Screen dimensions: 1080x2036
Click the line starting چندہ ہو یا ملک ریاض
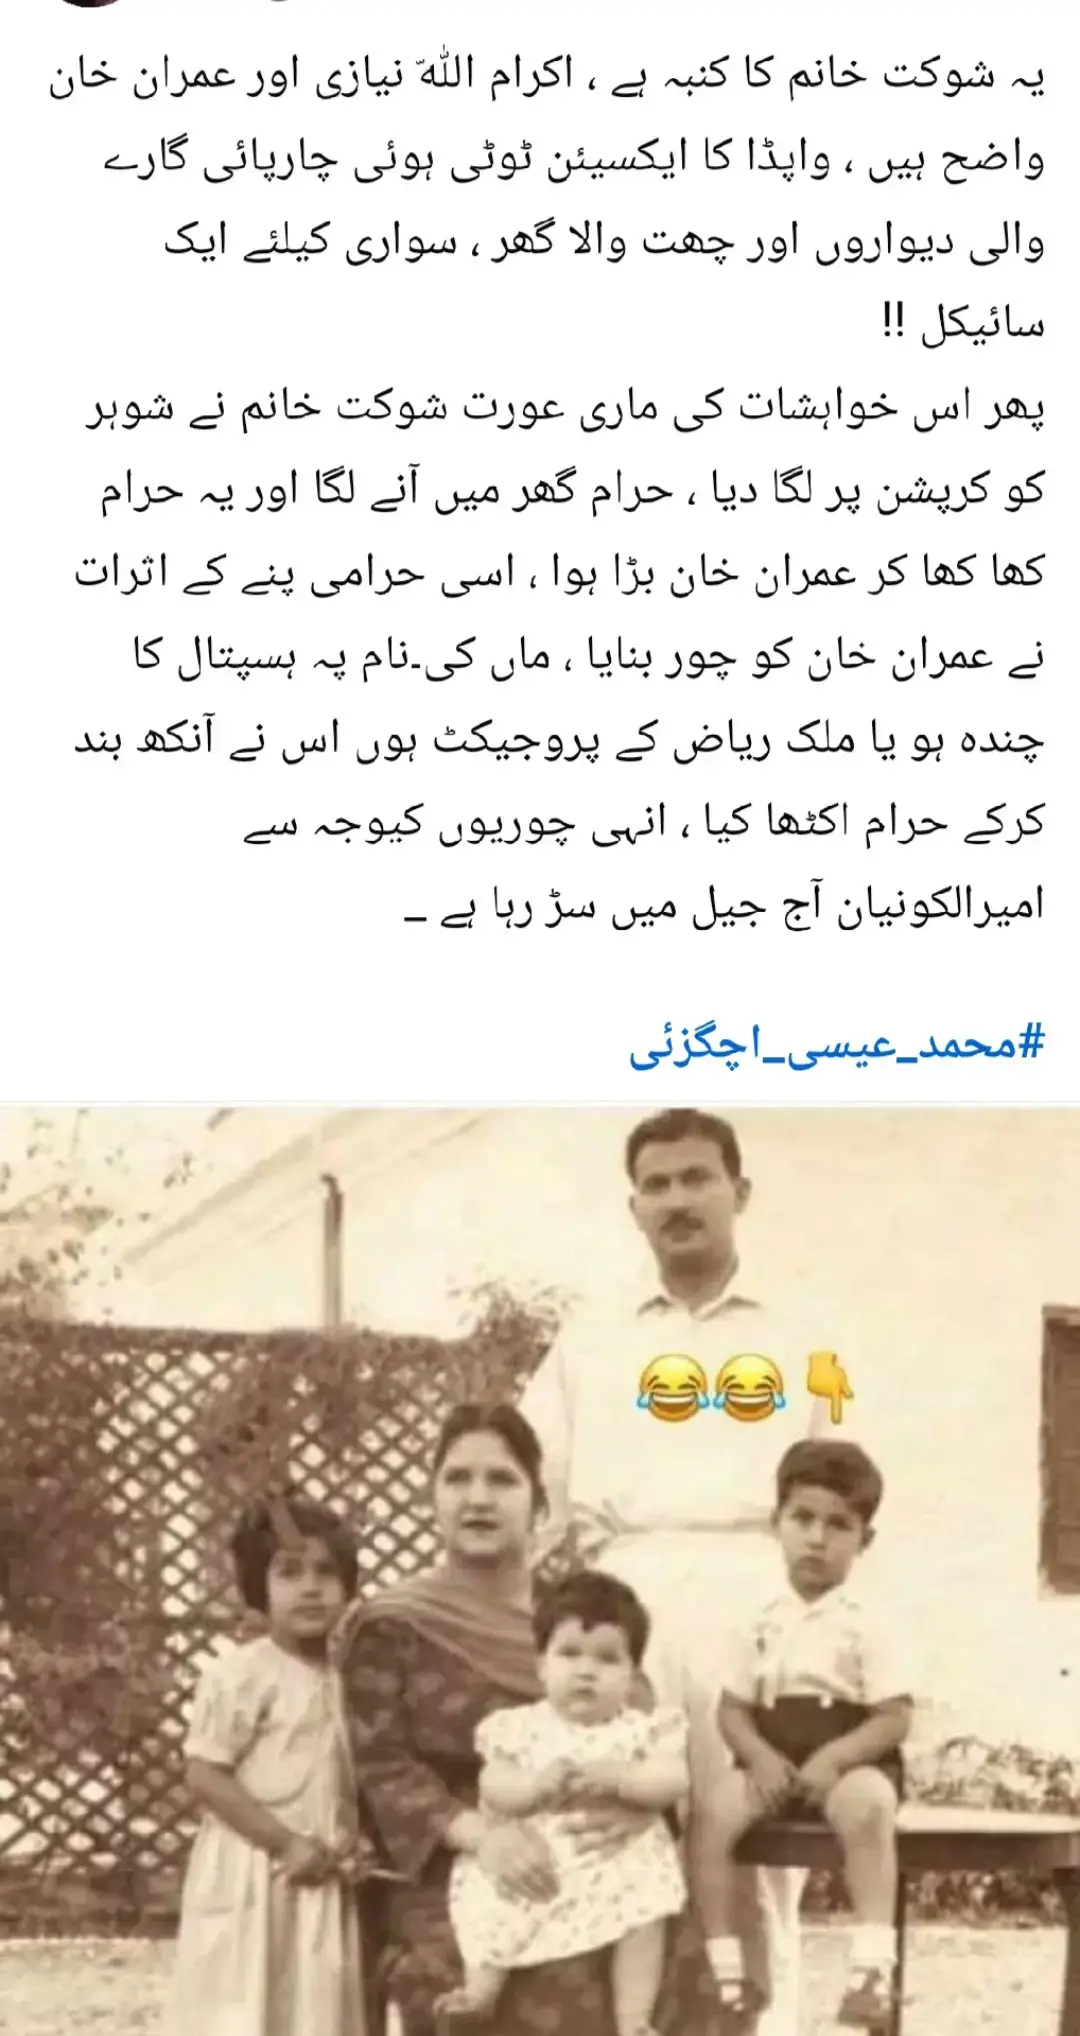560,740
